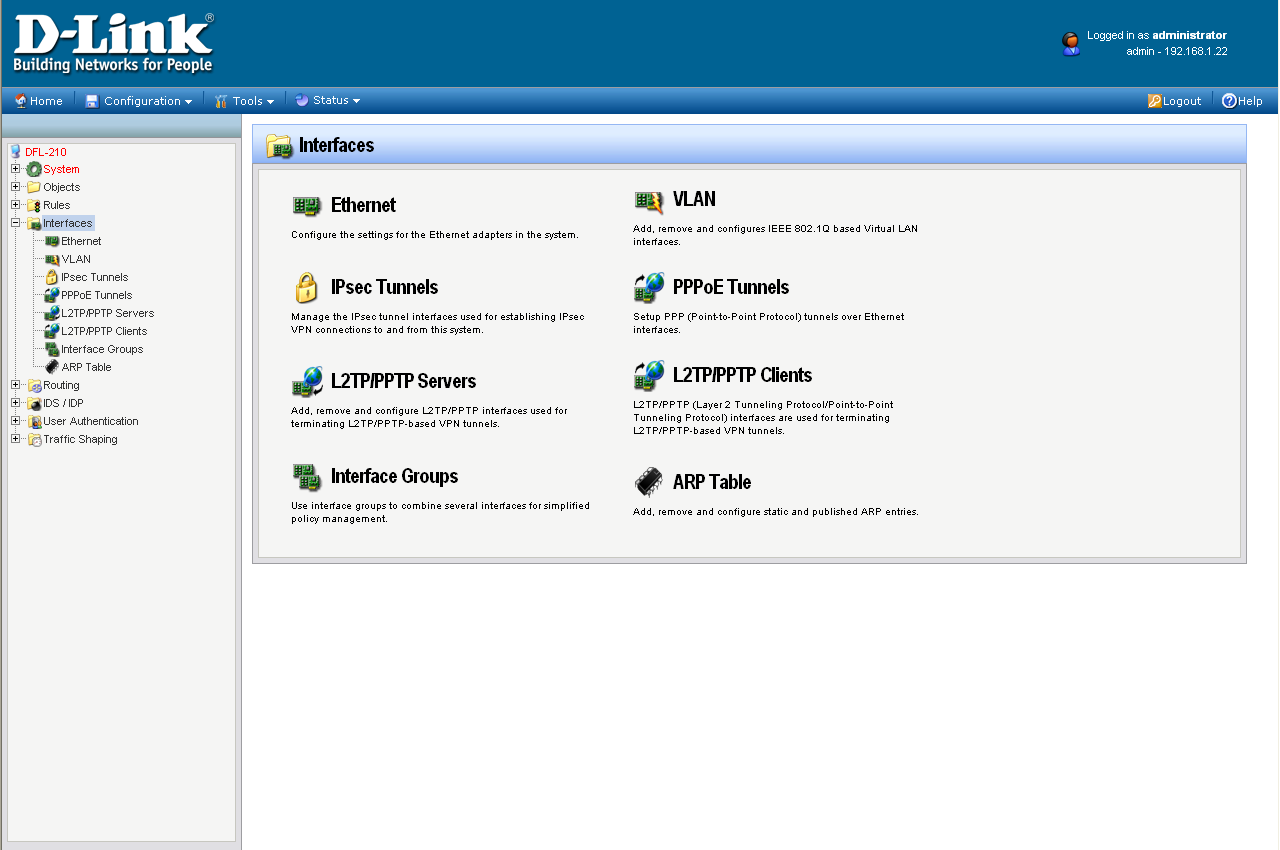Click the IPsec Tunnels padlock icon

pyautogui.click(x=306, y=288)
